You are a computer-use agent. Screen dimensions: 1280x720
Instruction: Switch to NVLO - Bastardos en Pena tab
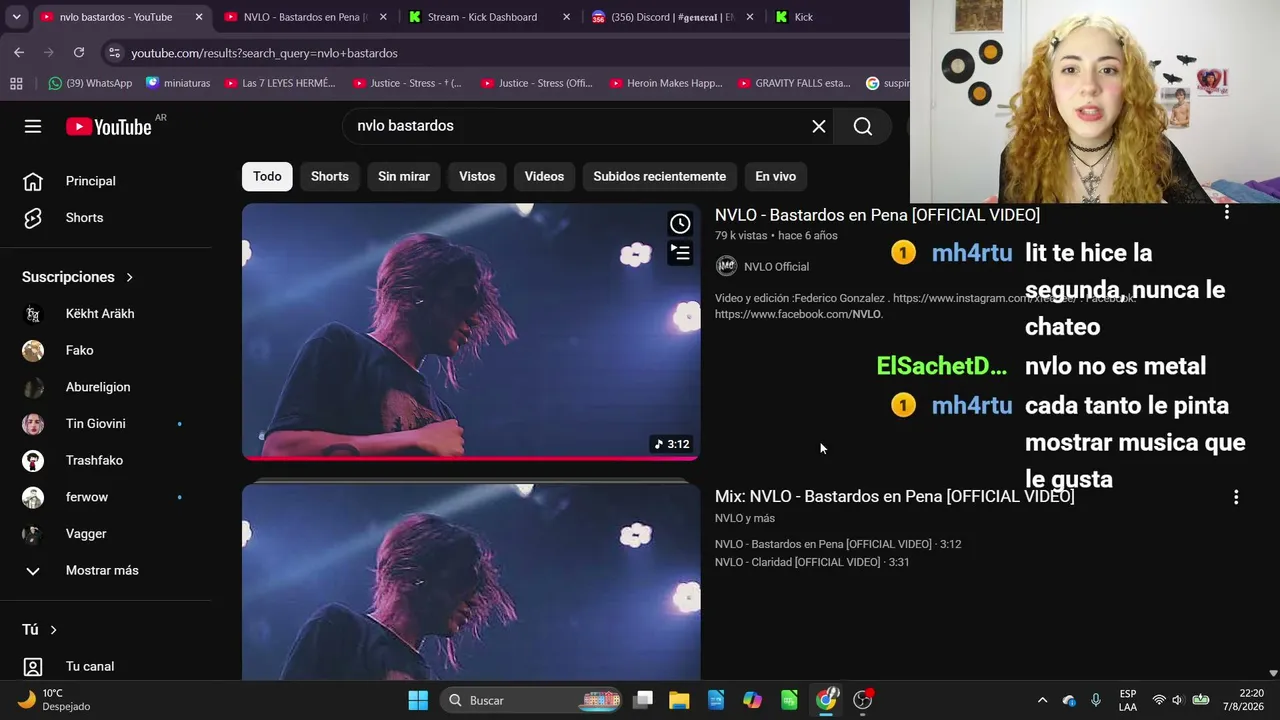click(x=306, y=17)
